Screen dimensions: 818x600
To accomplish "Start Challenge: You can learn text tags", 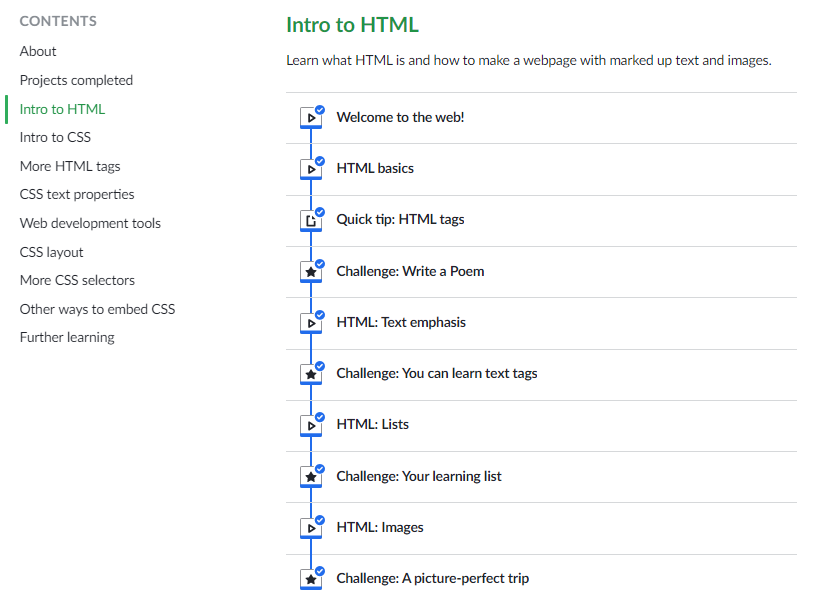I will pyautogui.click(x=437, y=373).
